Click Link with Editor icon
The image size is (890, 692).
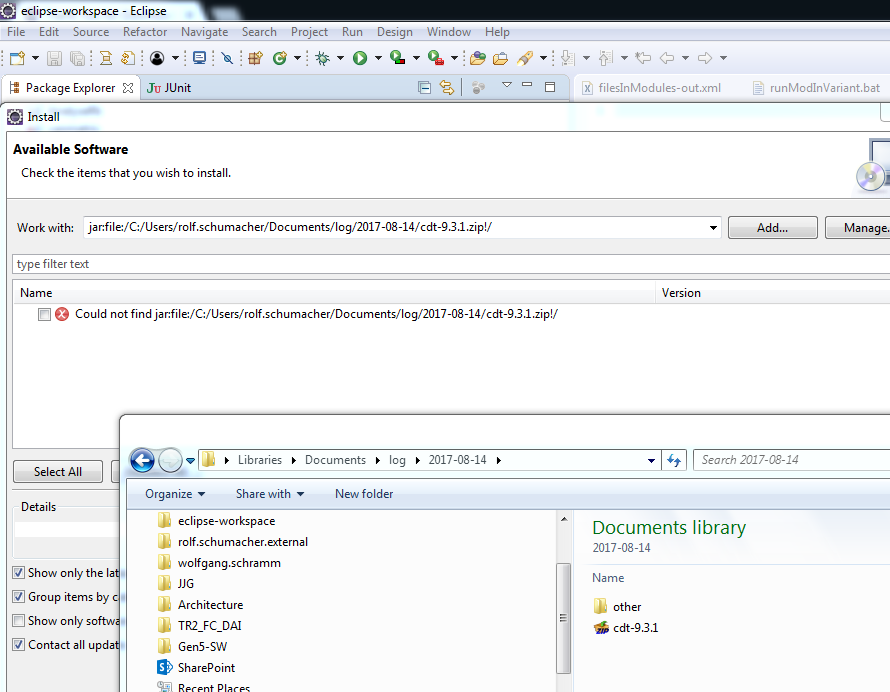(446, 88)
